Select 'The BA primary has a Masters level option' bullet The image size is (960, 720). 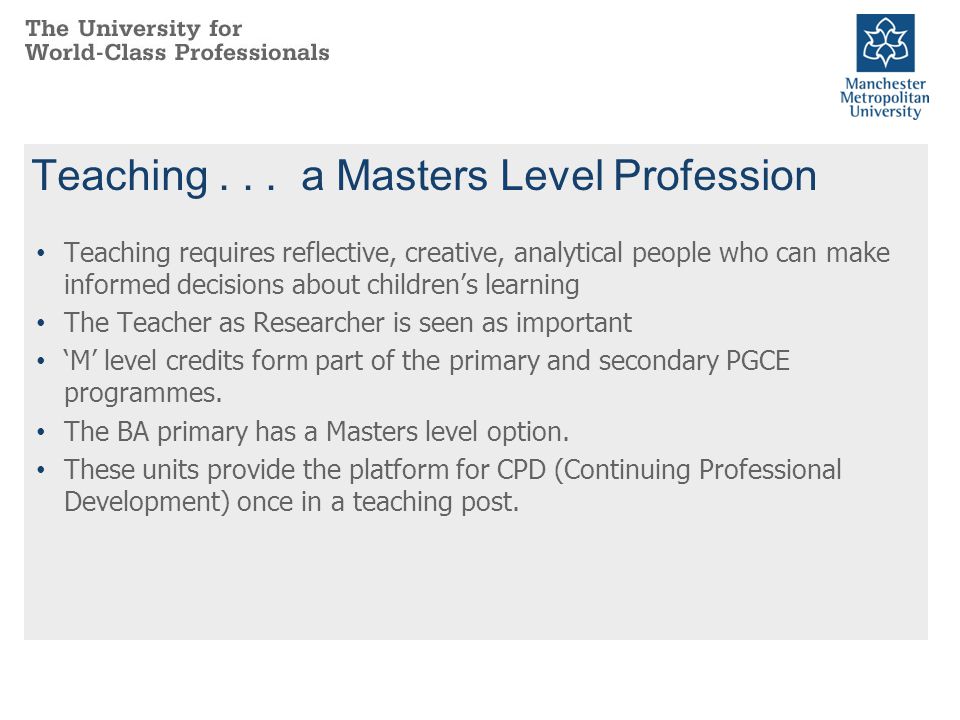[x=317, y=432]
